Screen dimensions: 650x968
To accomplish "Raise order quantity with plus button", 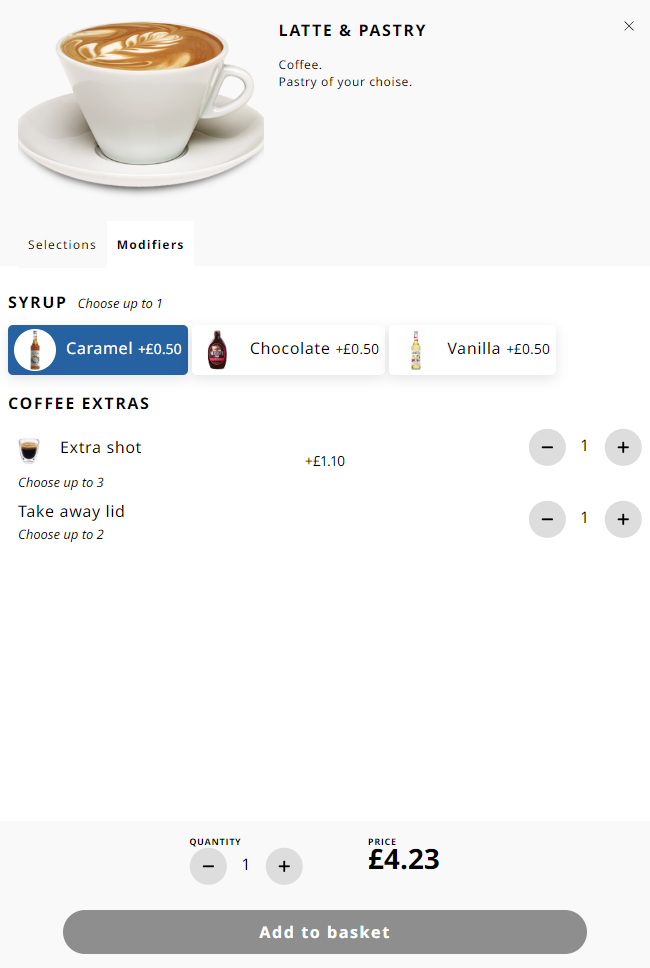I will (284, 866).
